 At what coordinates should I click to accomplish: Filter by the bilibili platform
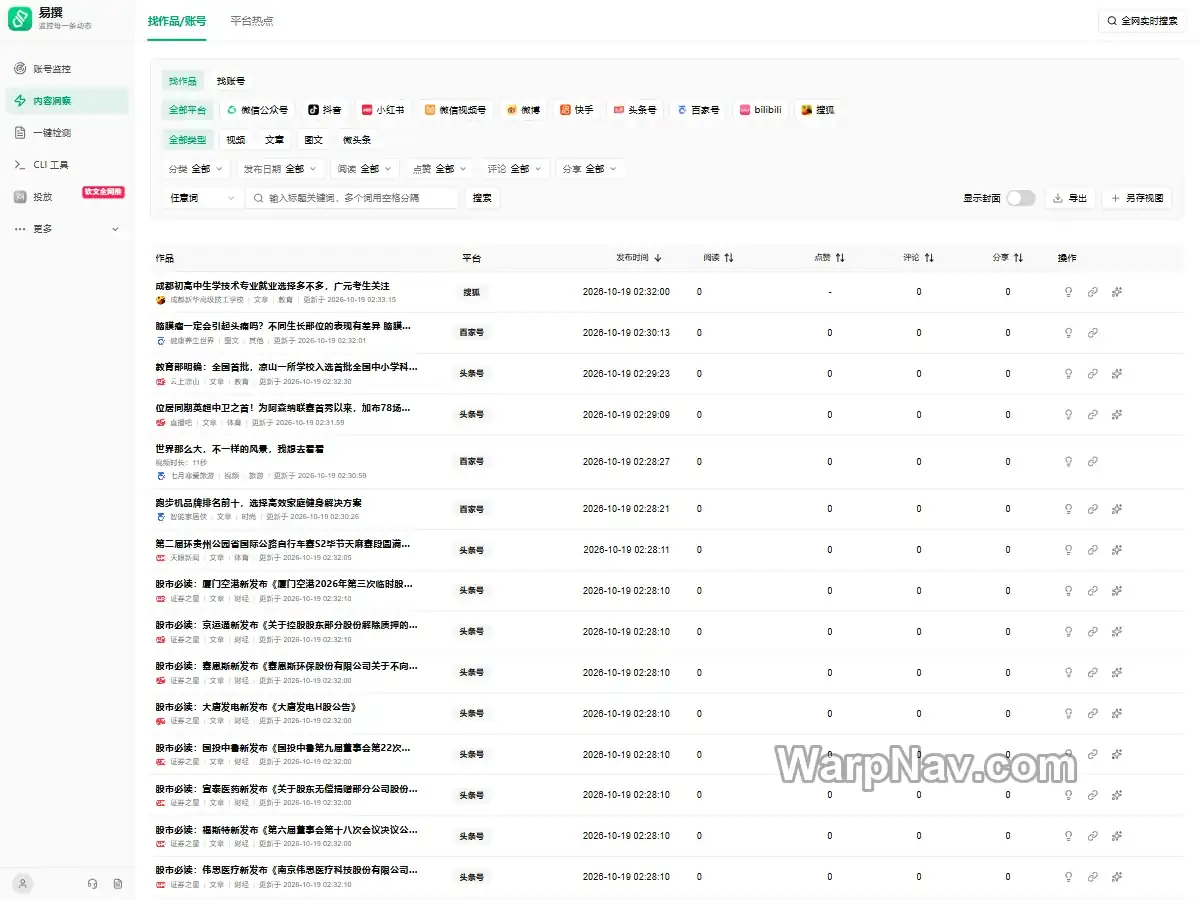(x=761, y=110)
